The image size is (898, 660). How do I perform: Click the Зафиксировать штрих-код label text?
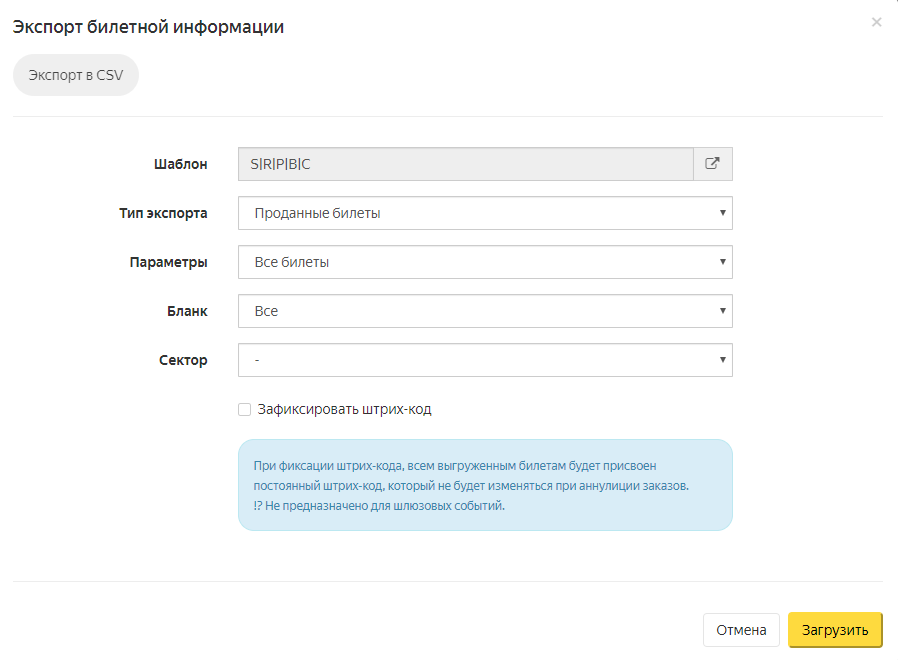coord(344,409)
